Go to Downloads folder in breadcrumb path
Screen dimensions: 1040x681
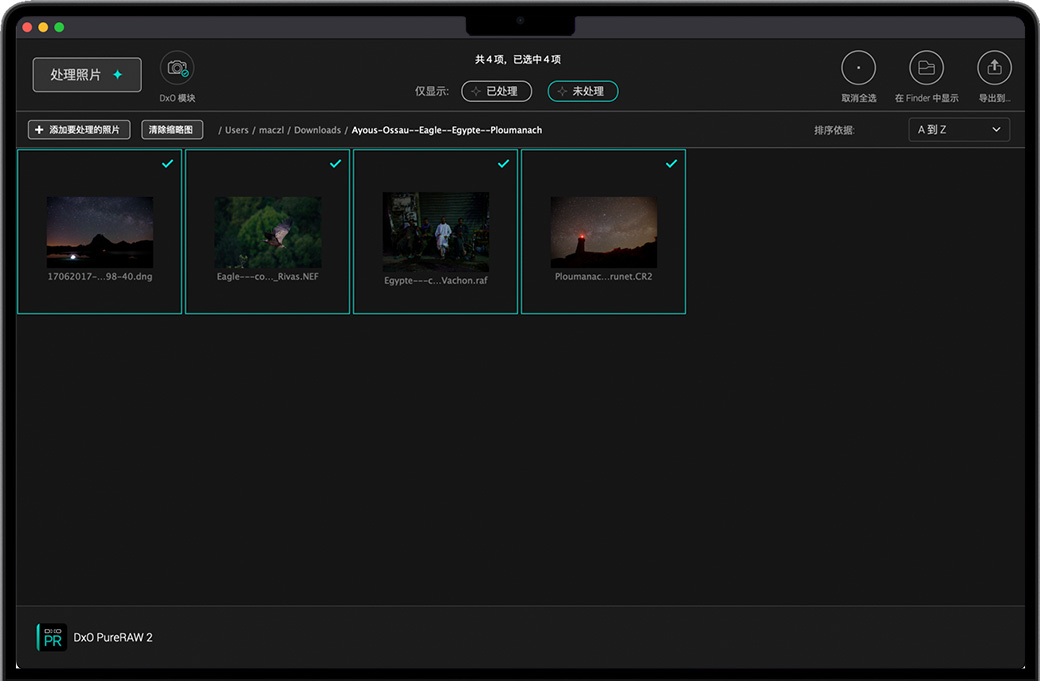(x=317, y=130)
